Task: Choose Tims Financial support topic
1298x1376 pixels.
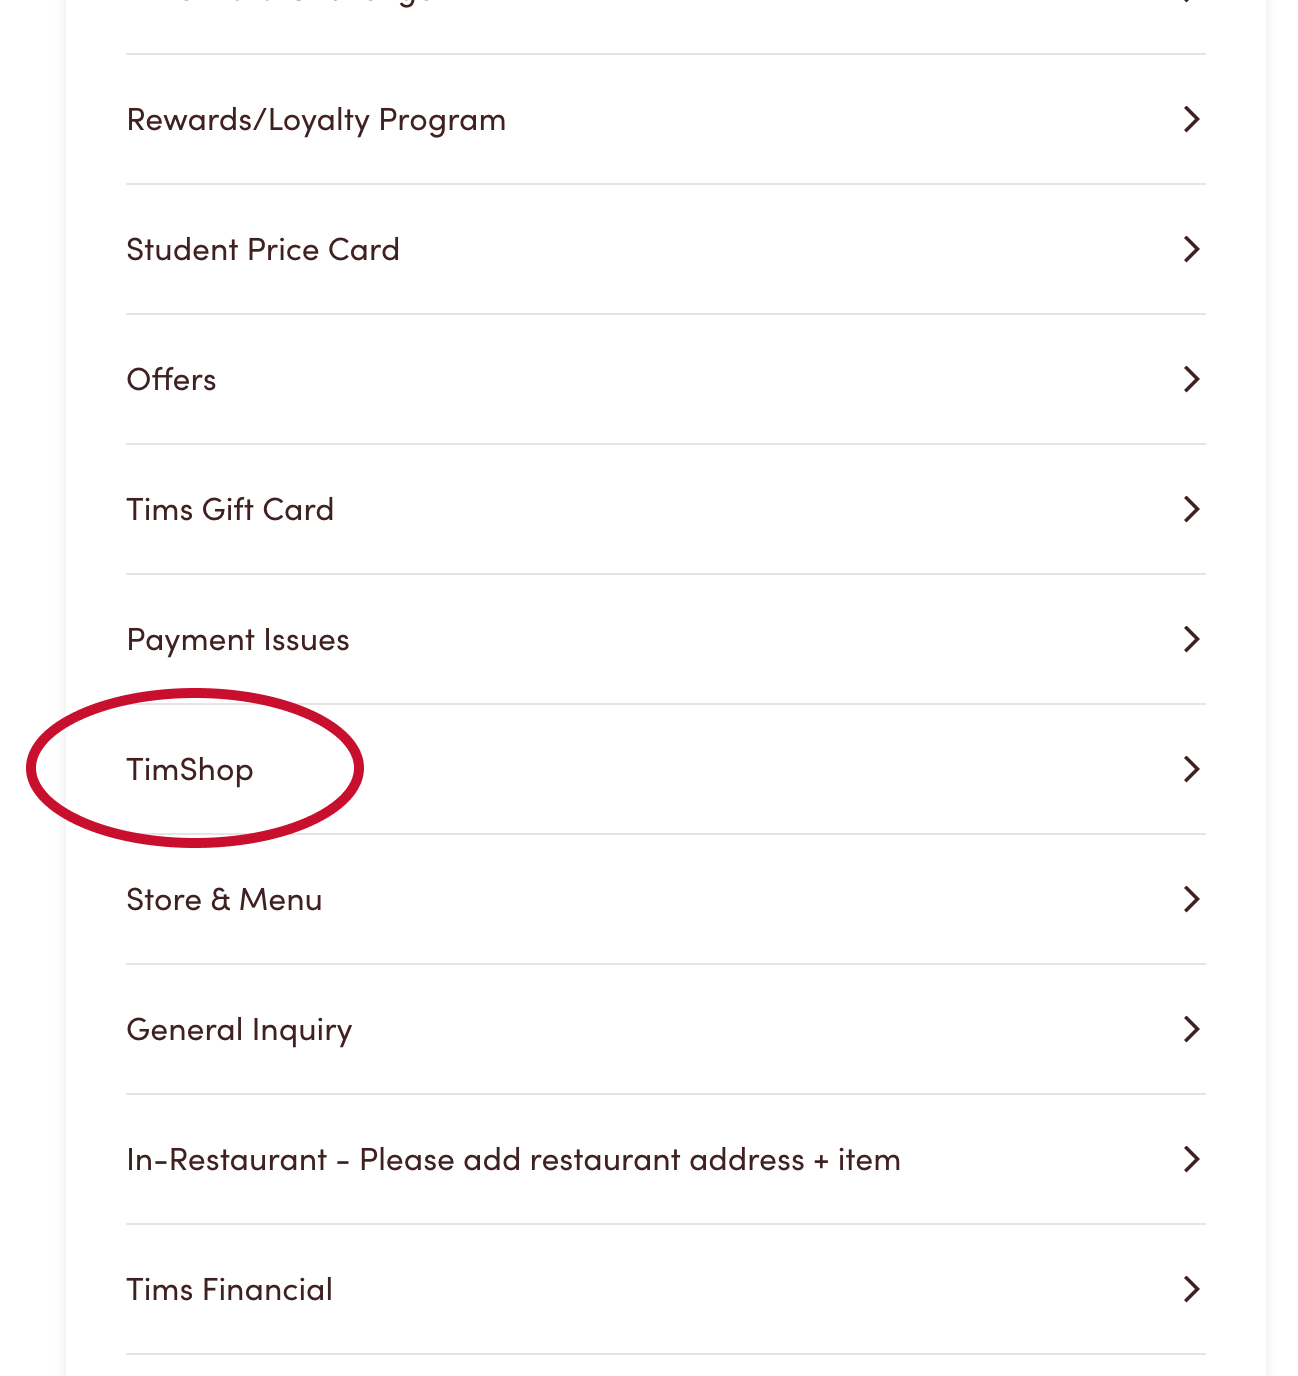Action: point(229,1290)
